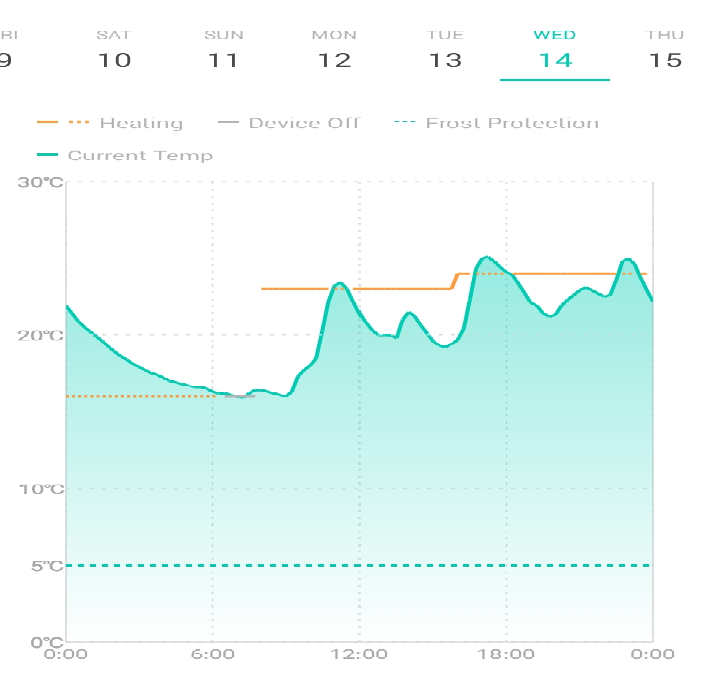
Task: Click the 18:00 time axis label
Action: tap(505, 654)
